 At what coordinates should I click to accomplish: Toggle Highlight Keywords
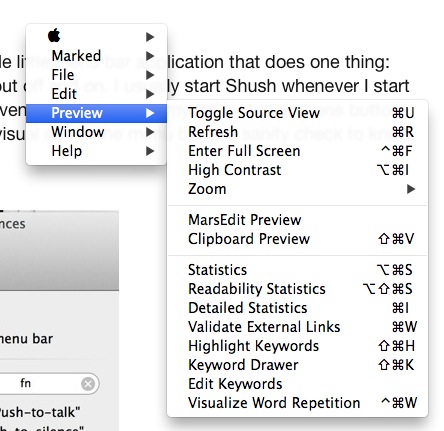tap(297, 346)
